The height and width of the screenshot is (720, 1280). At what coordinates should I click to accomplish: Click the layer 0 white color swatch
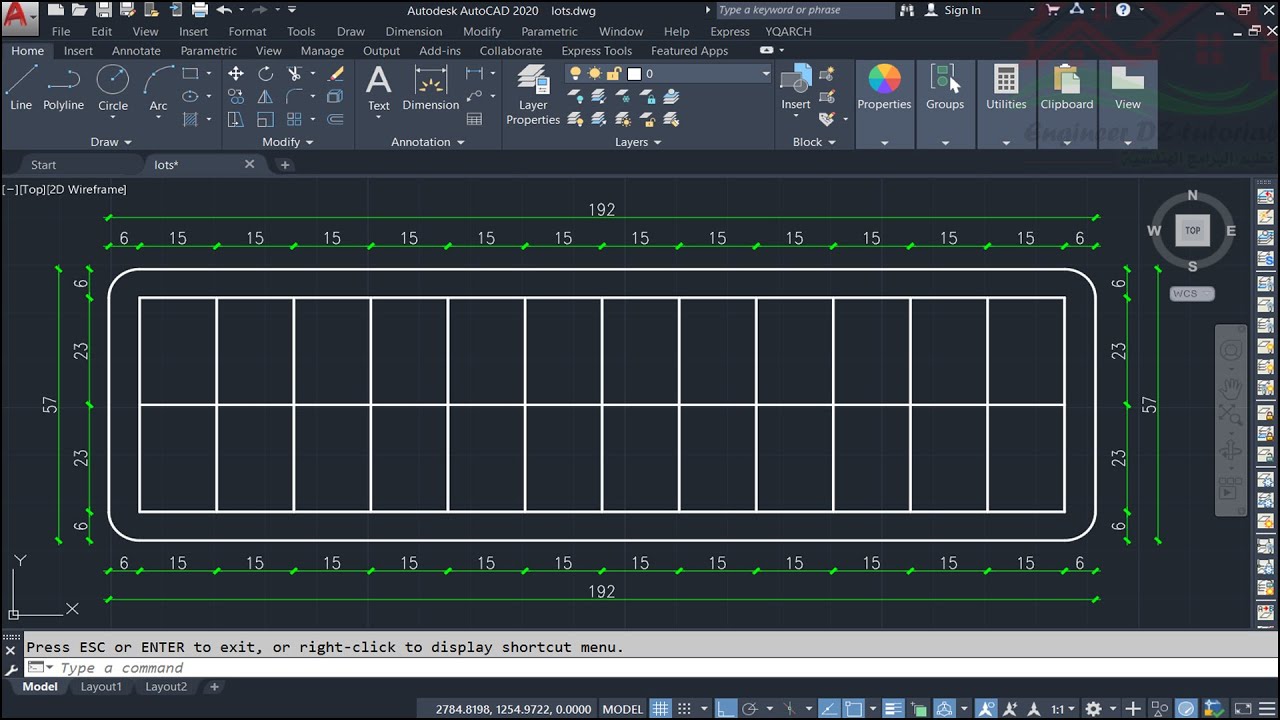[634, 74]
